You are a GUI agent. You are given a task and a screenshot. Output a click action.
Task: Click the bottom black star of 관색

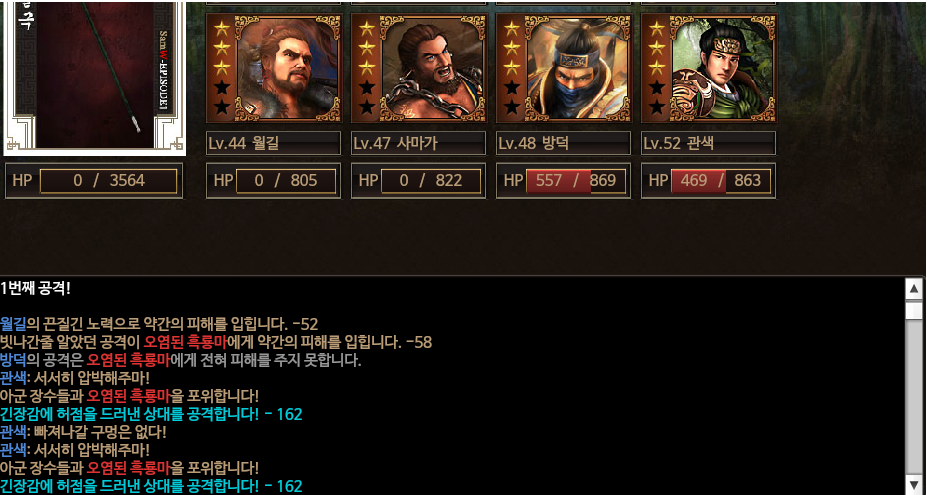pyautogui.click(x=657, y=107)
